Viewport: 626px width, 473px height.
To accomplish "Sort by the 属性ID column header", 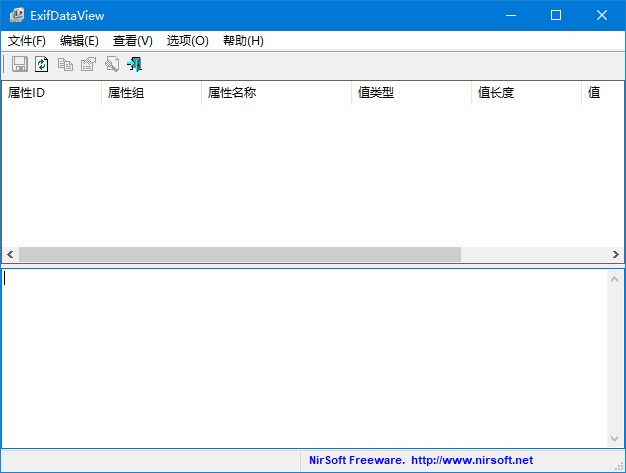I will [50, 93].
